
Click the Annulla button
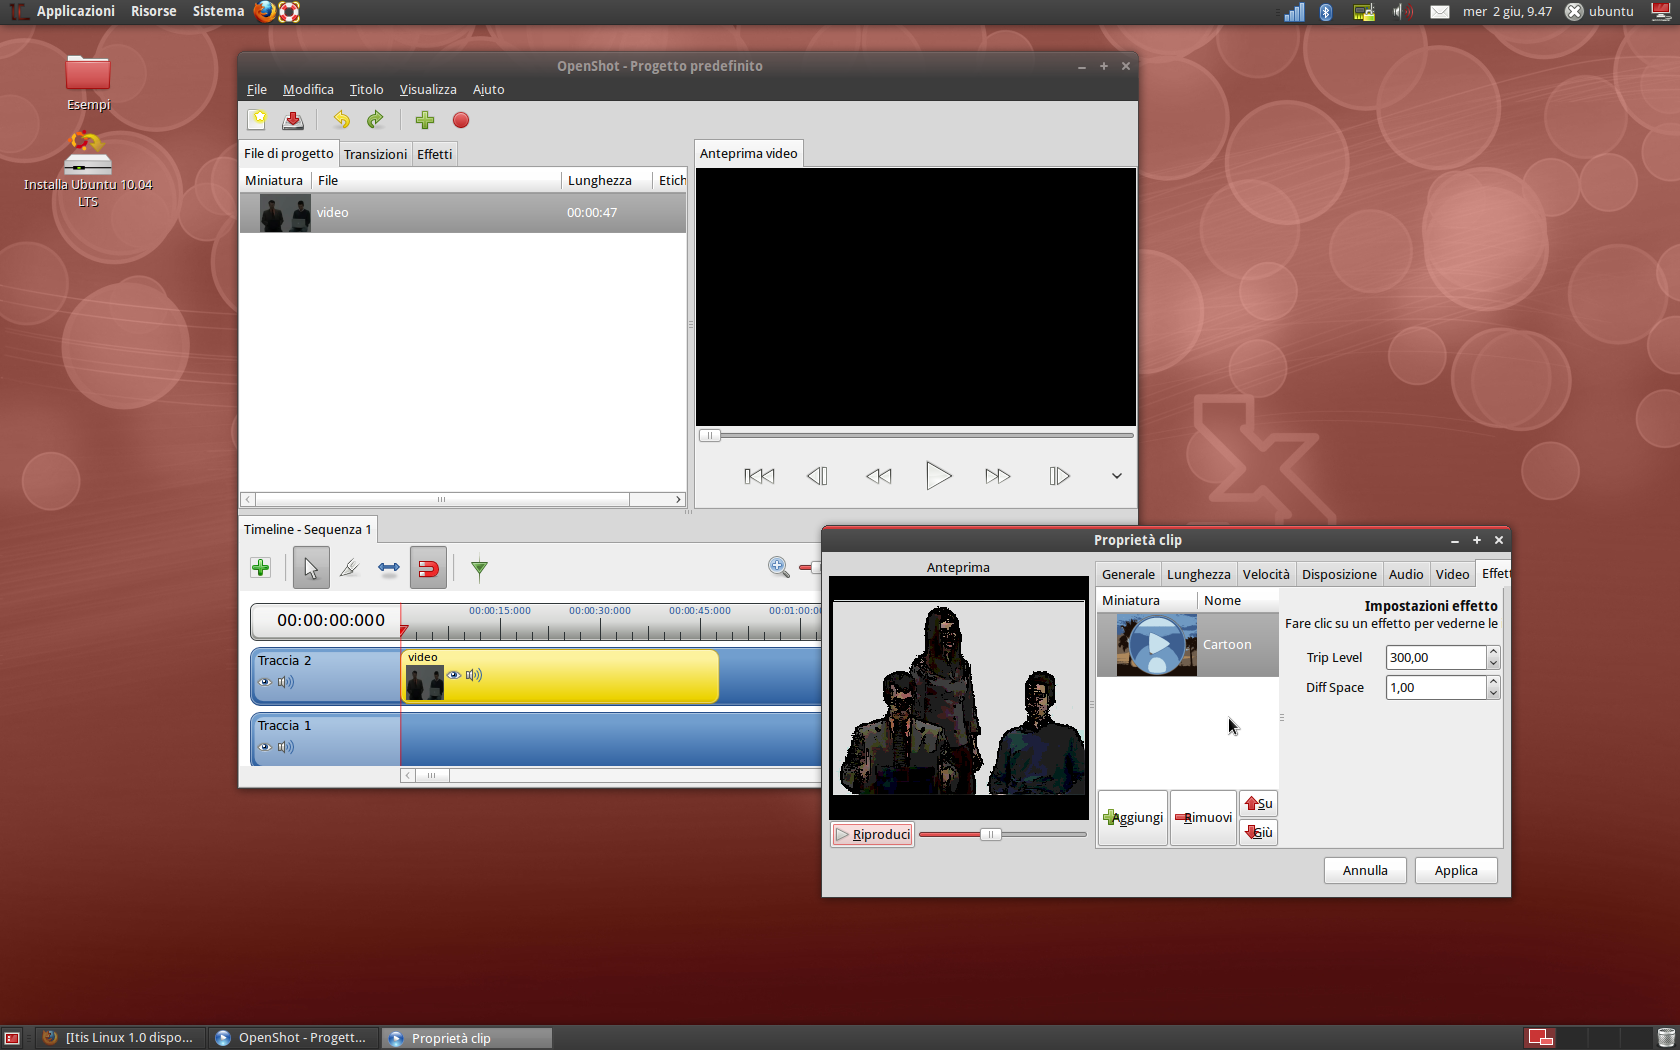(x=1365, y=870)
